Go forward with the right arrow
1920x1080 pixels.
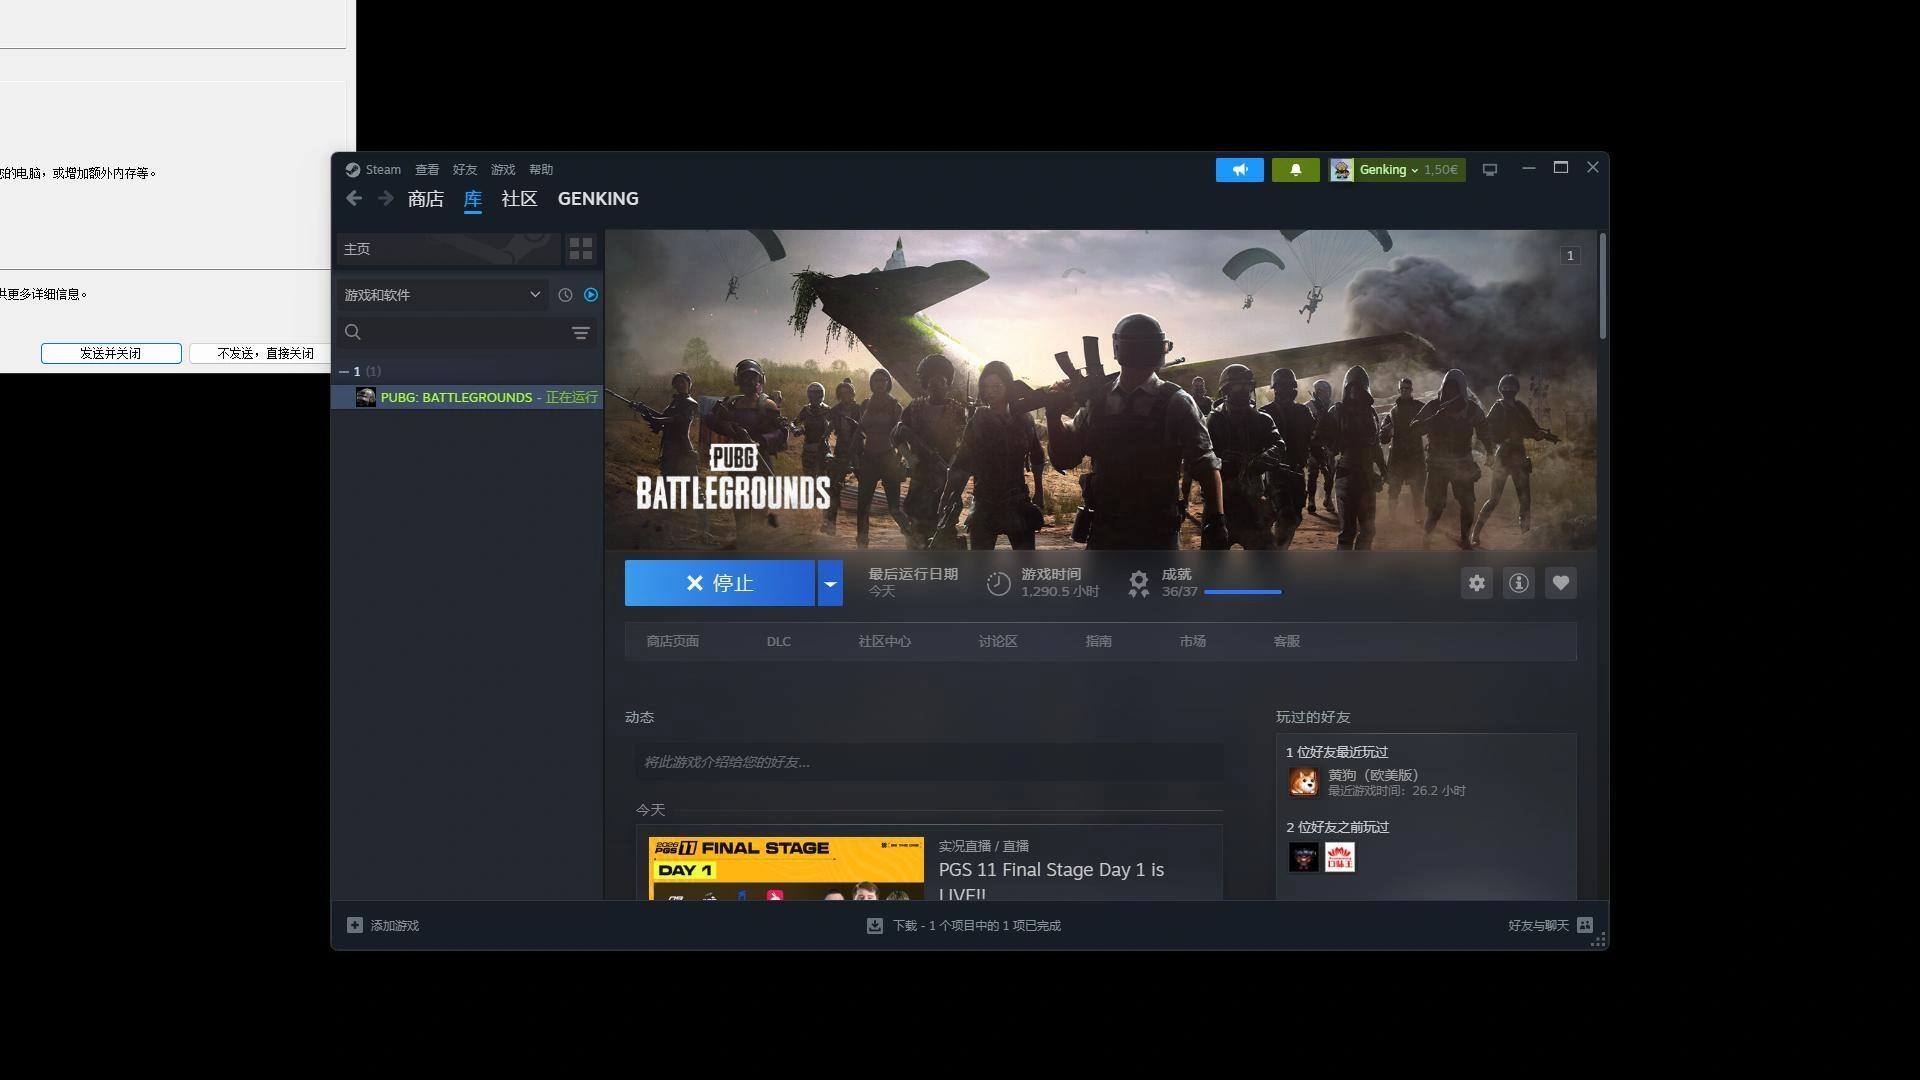(385, 199)
